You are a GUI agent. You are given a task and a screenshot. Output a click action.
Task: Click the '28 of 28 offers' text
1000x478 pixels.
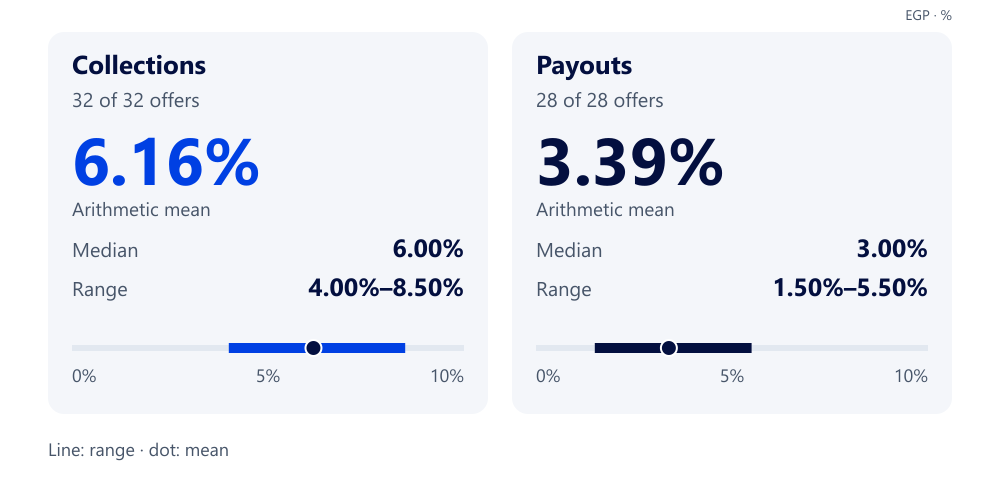(599, 101)
